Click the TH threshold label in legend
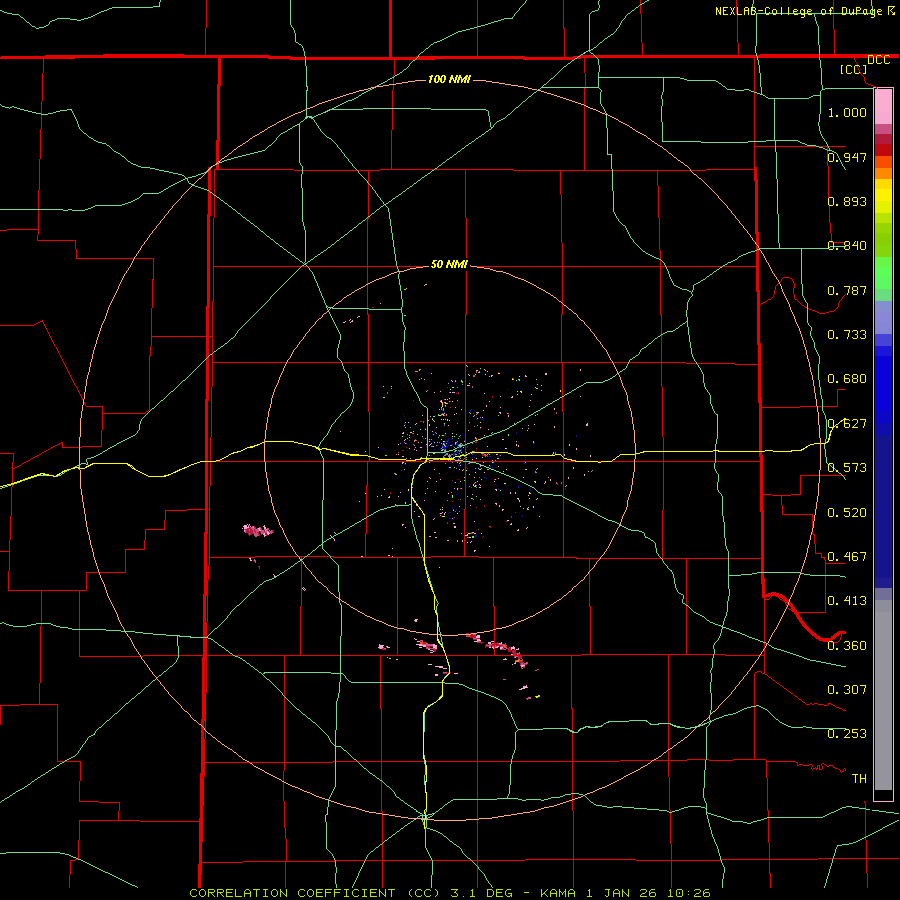The image size is (900, 900). [x=859, y=779]
